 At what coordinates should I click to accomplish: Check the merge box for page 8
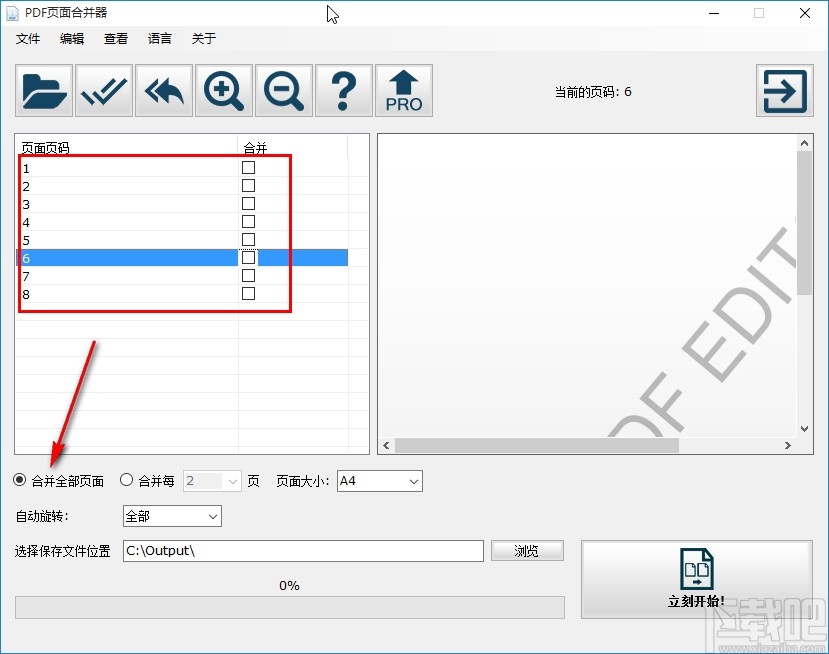pos(246,293)
